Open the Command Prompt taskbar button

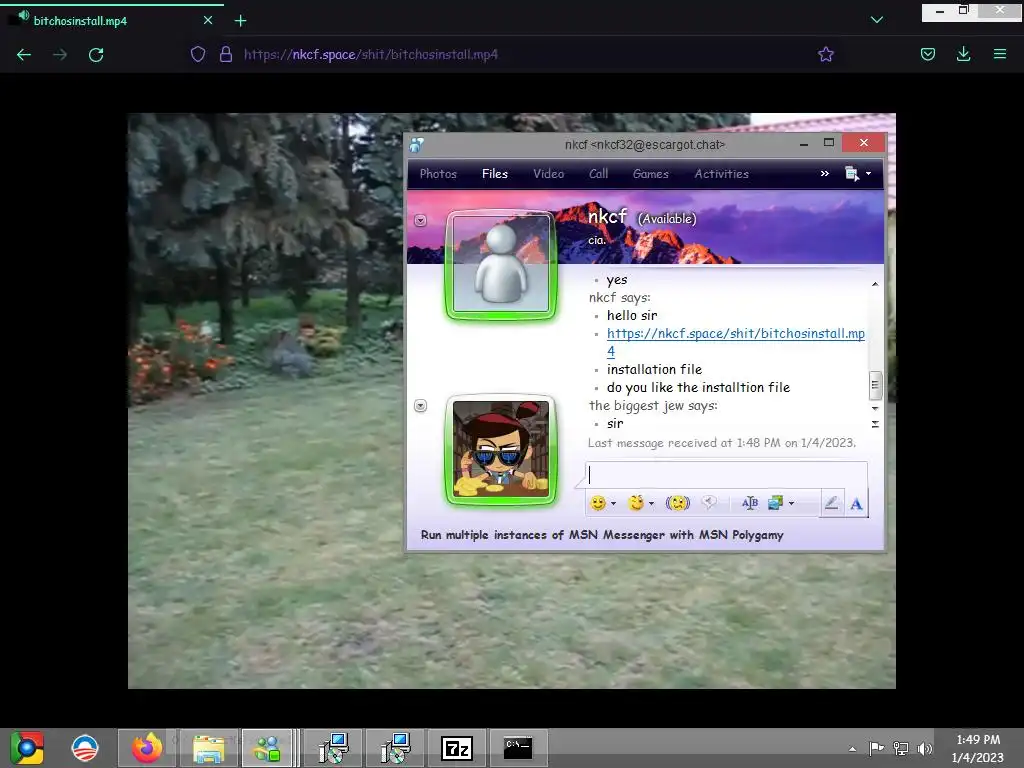pos(519,748)
